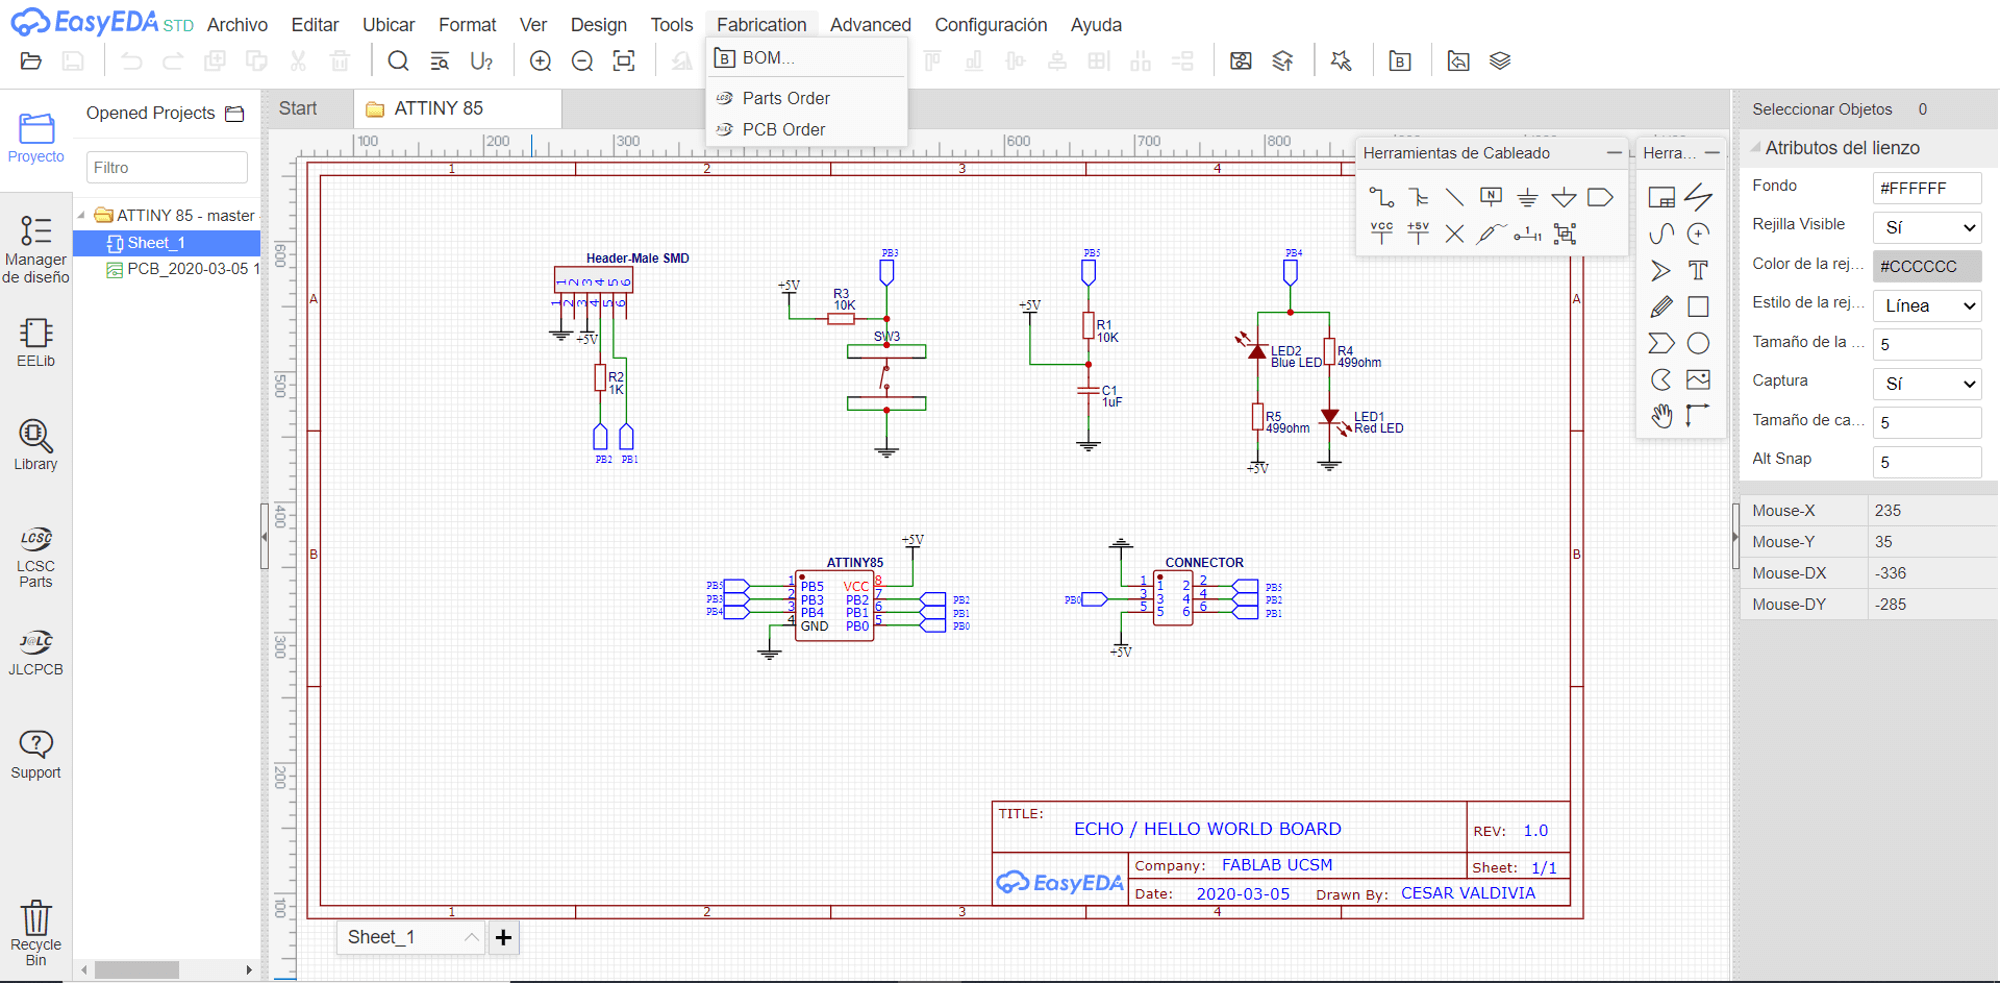Add a new sheet with plus button
This screenshot has height=983, width=2000.
click(503, 937)
